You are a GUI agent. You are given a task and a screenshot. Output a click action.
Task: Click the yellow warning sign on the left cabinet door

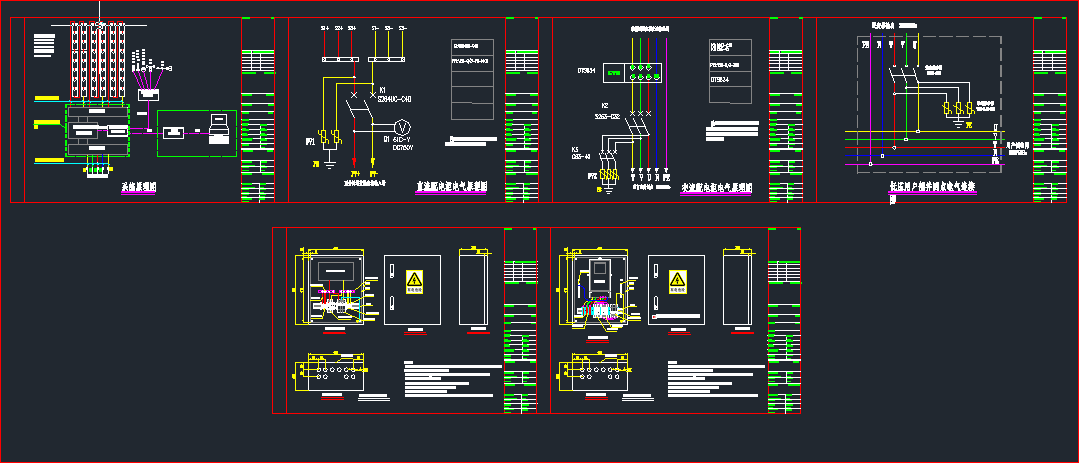414,280
